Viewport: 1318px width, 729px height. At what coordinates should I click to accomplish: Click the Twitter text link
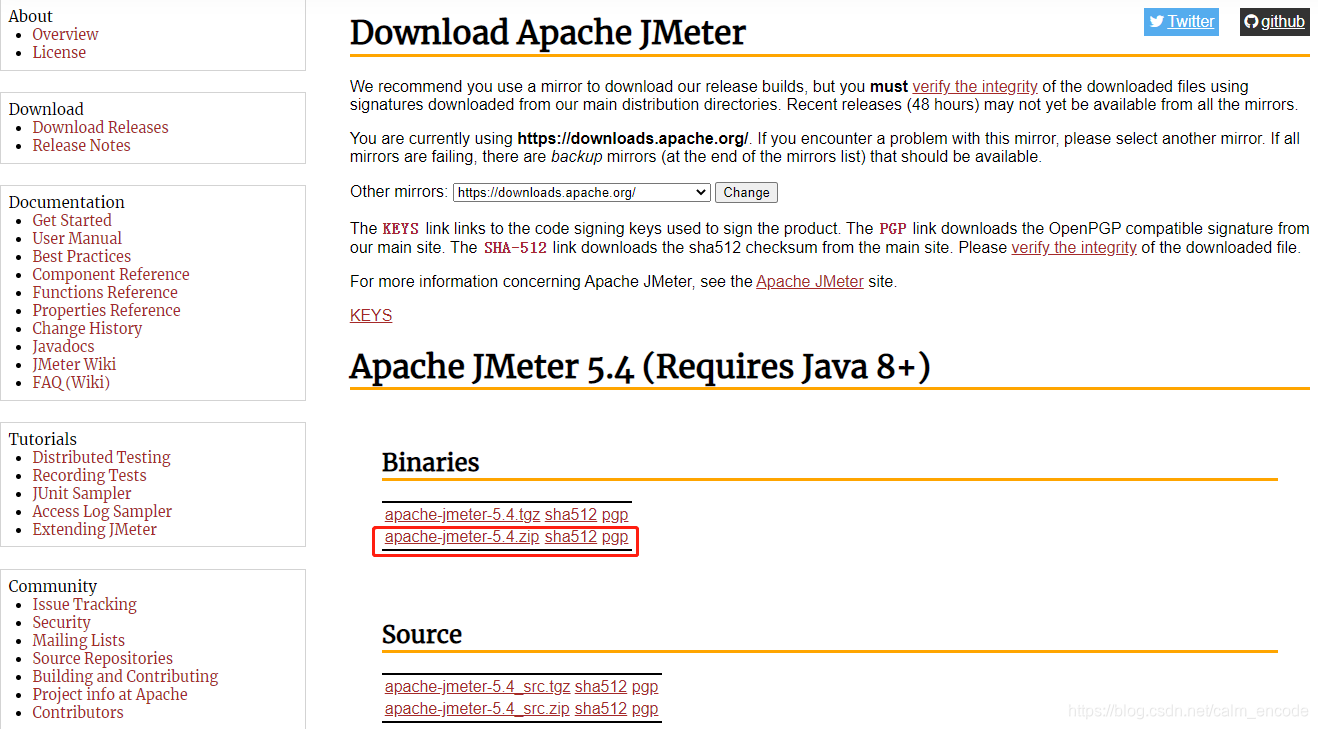point(1191,22)
